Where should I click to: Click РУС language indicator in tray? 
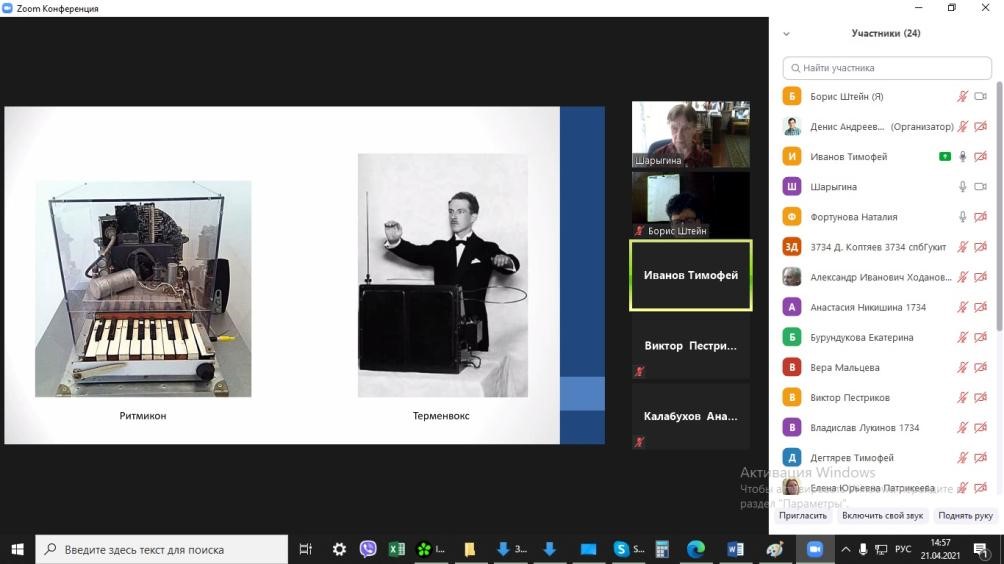pyautogui.click(x=903, y=549)
